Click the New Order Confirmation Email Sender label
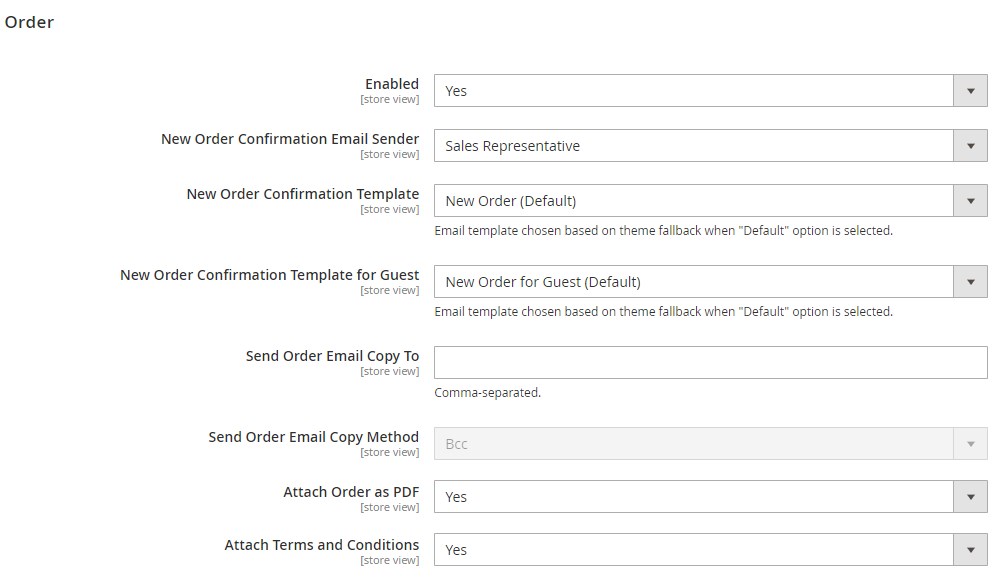 290,139
